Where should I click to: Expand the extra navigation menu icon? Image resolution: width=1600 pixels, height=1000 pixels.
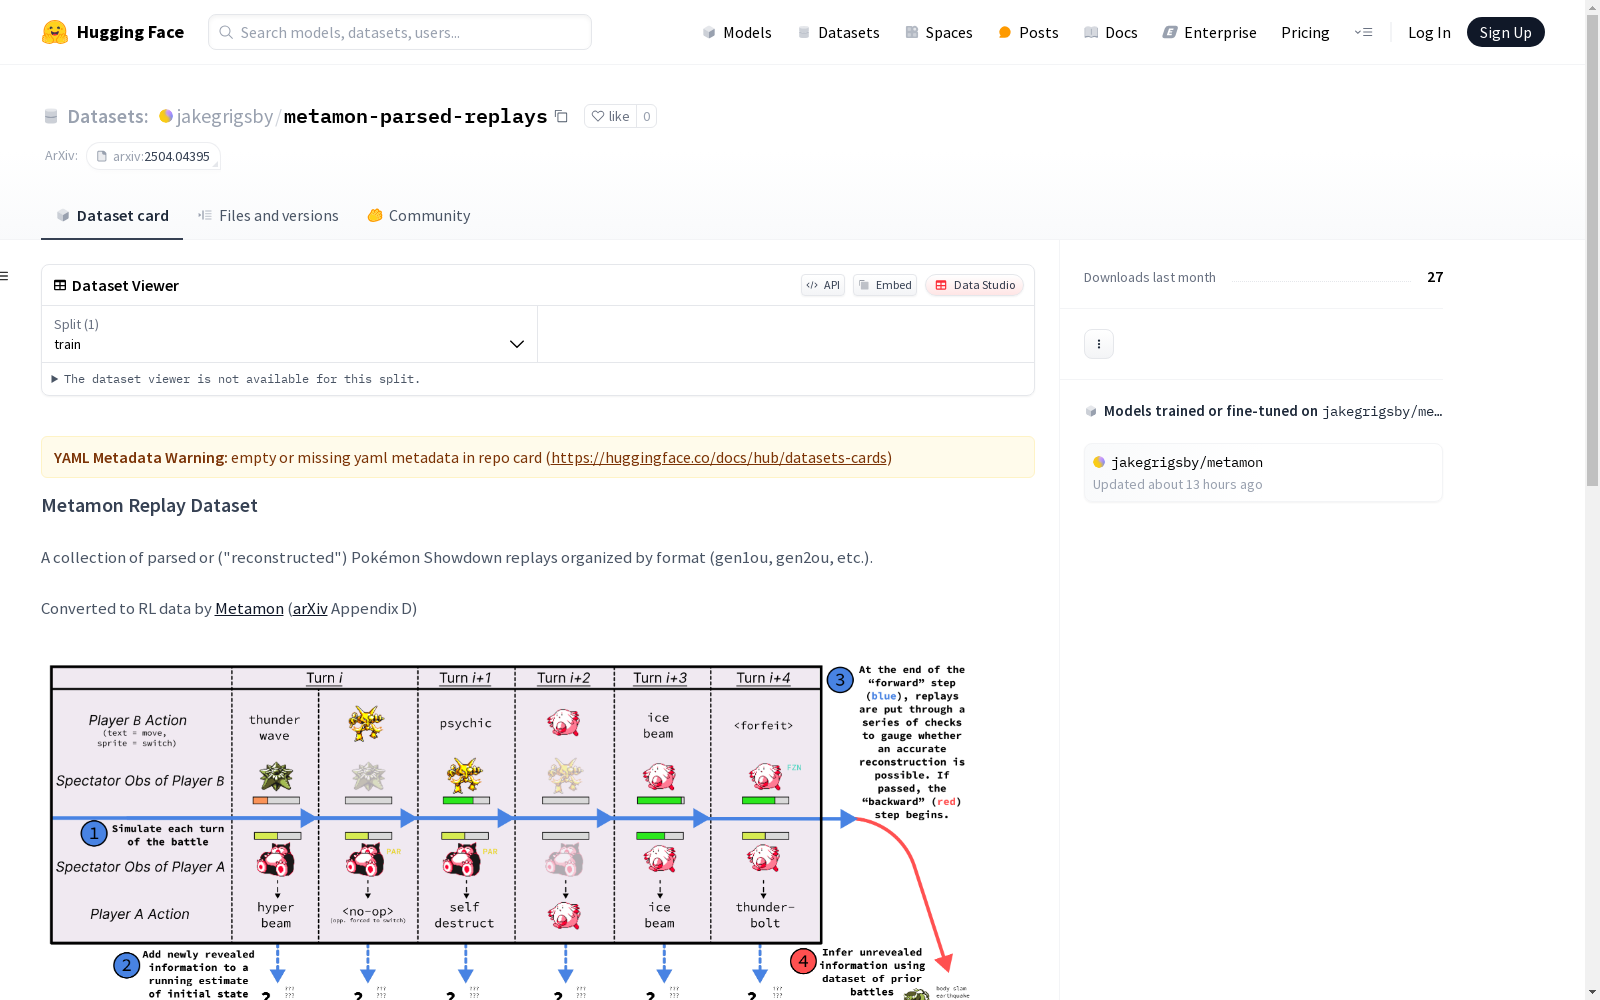(1363, 32)
